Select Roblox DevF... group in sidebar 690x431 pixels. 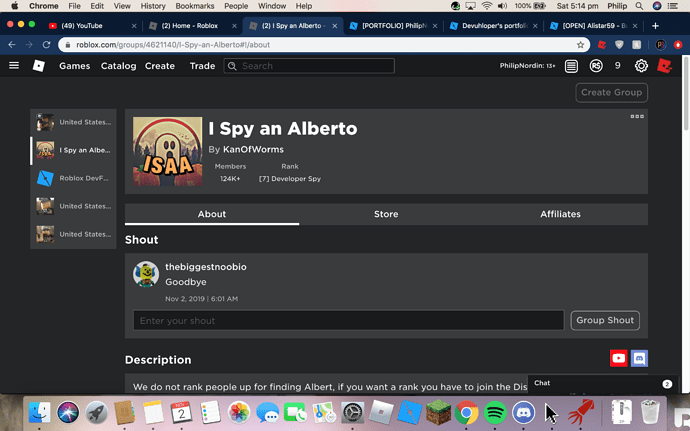[73, 178]
